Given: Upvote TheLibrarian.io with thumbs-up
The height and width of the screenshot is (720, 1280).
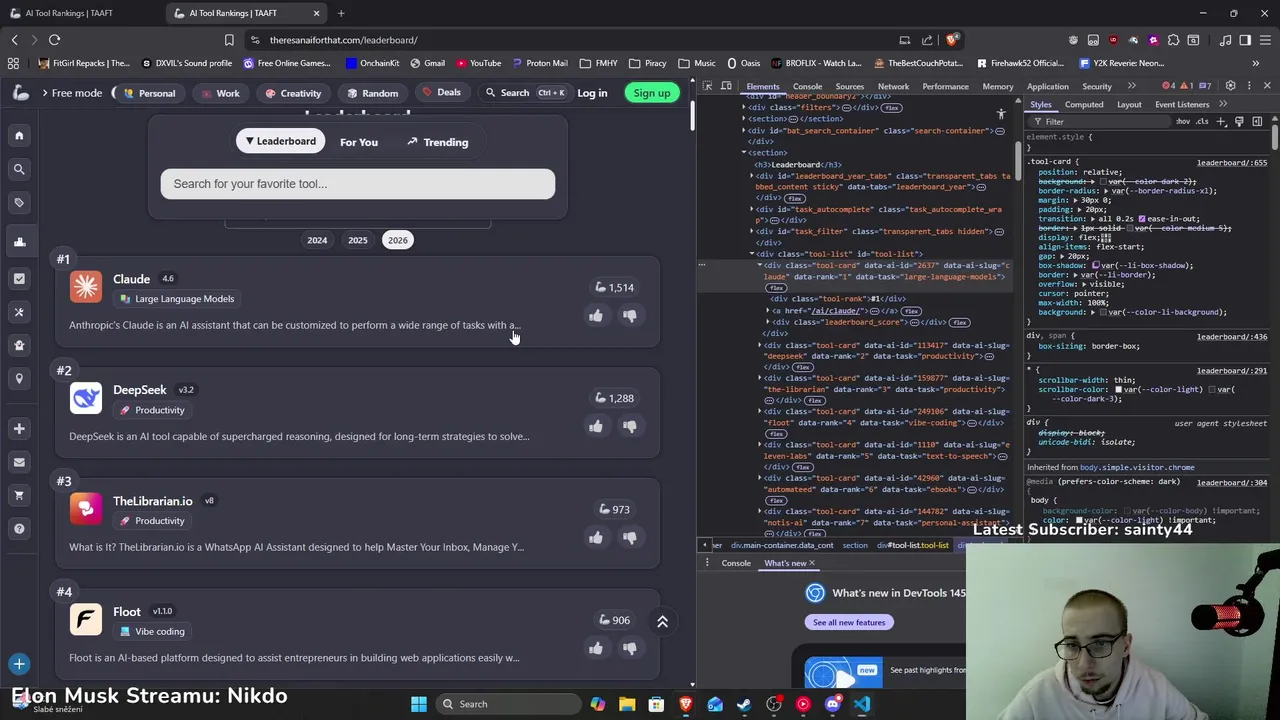Looking at the screenshot, I should click(596, 537).
